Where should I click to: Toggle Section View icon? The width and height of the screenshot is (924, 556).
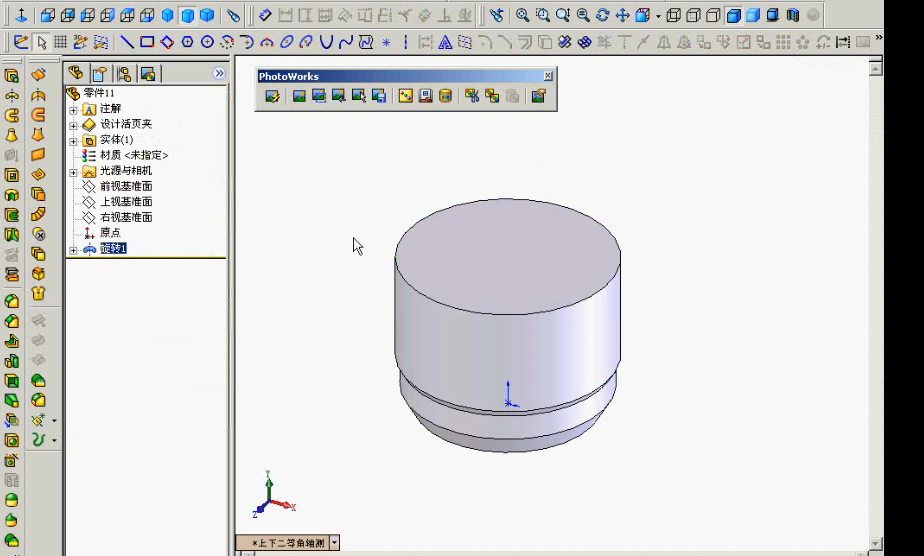793,15
